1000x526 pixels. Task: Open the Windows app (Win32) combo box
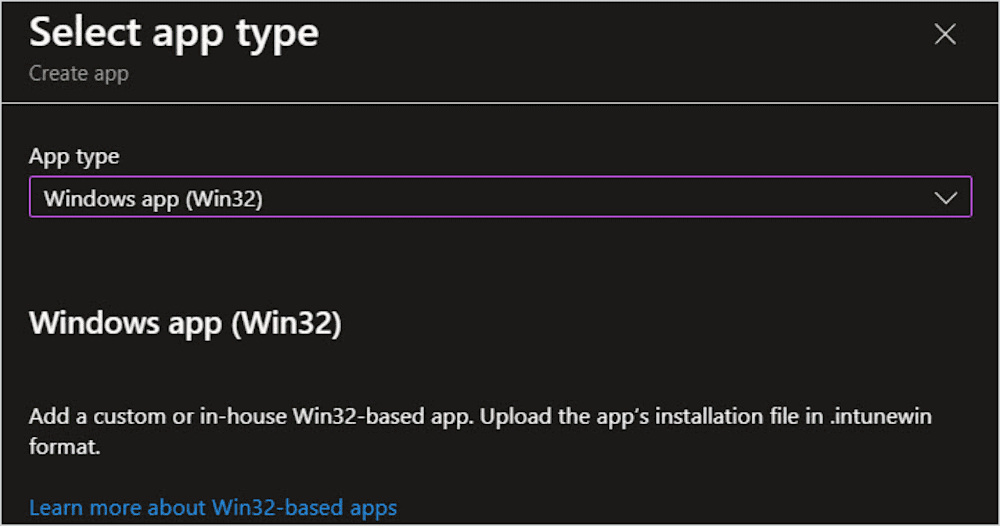(501, 197)
